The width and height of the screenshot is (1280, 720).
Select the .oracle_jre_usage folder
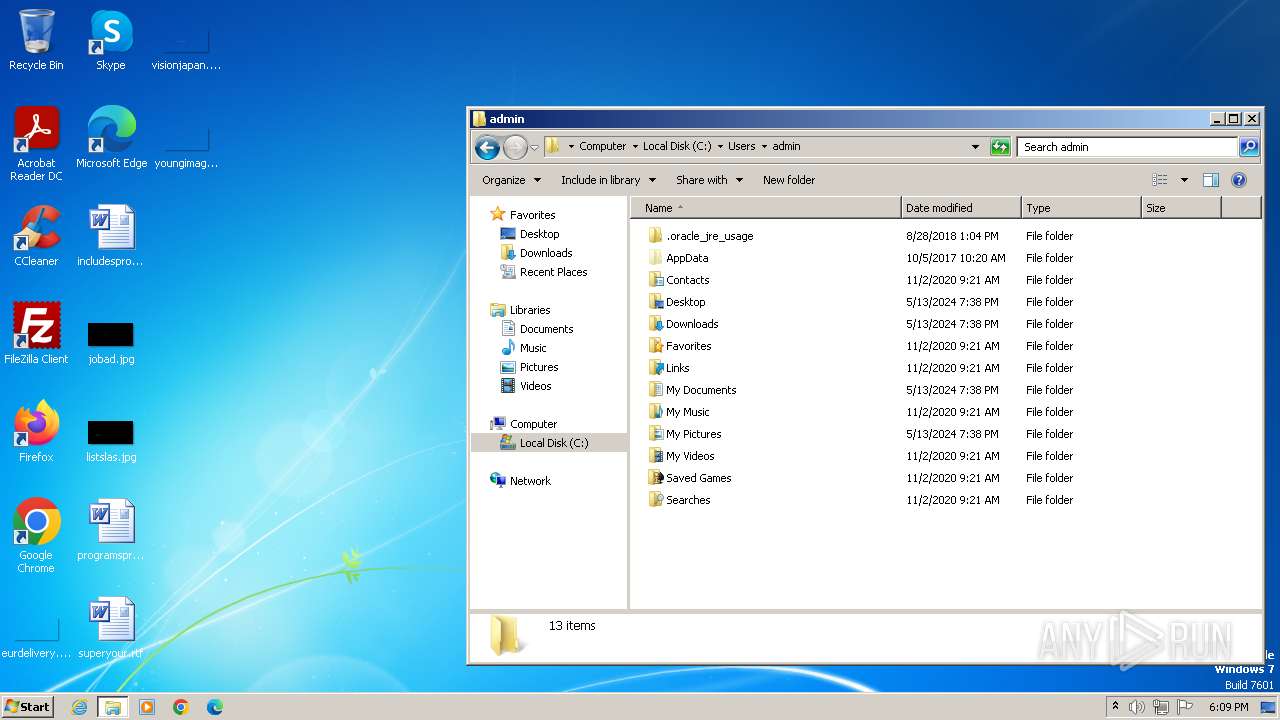(x=709, y=236)
